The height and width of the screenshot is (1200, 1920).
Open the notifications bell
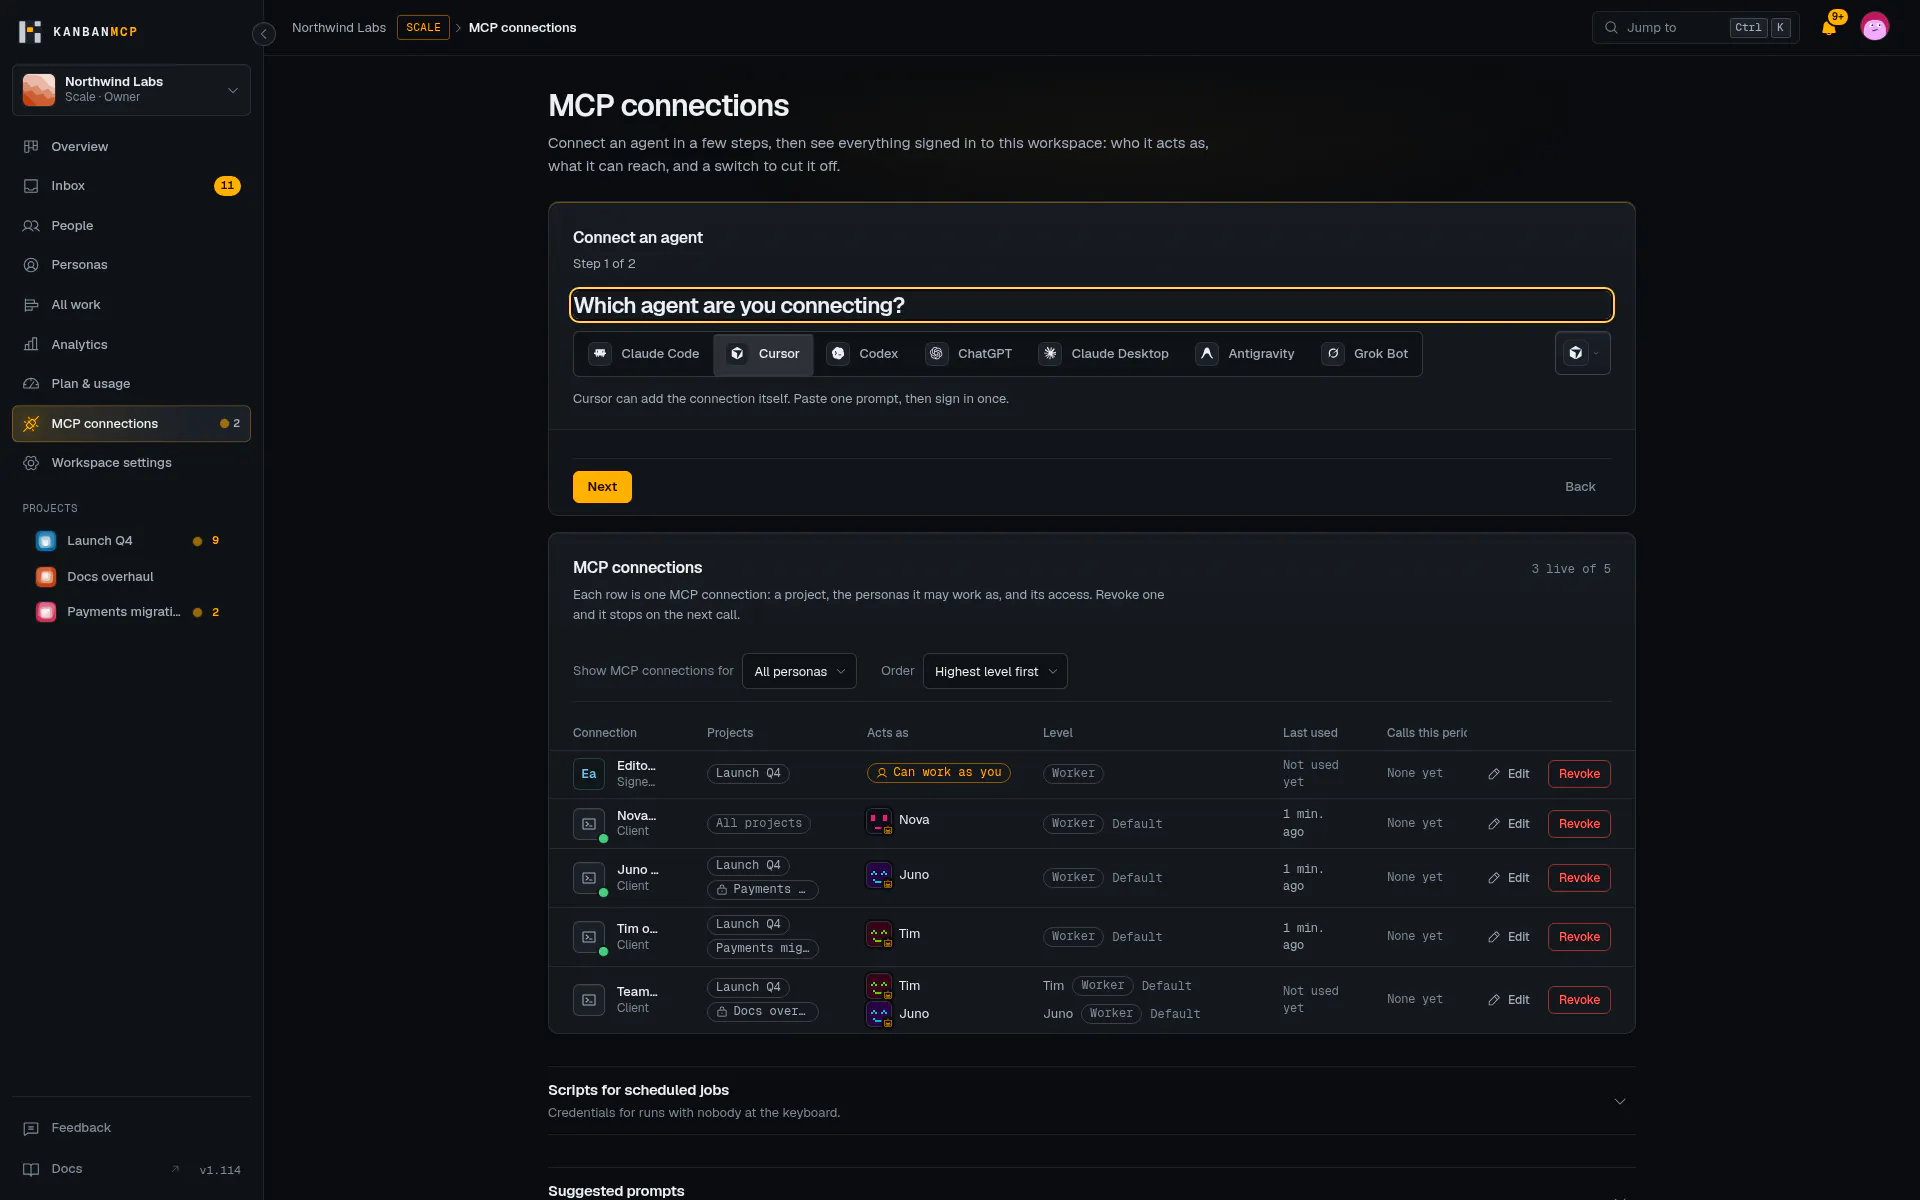(x=1829, y=28)
